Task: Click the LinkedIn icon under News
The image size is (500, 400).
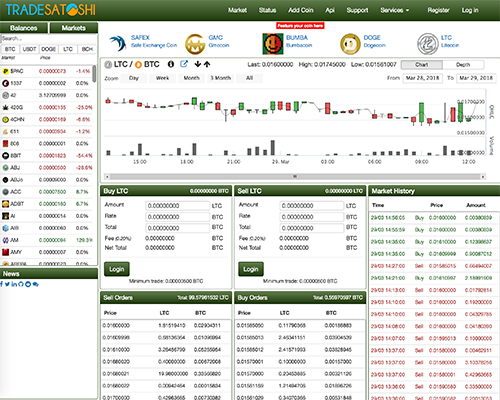Action: point(14,284)
